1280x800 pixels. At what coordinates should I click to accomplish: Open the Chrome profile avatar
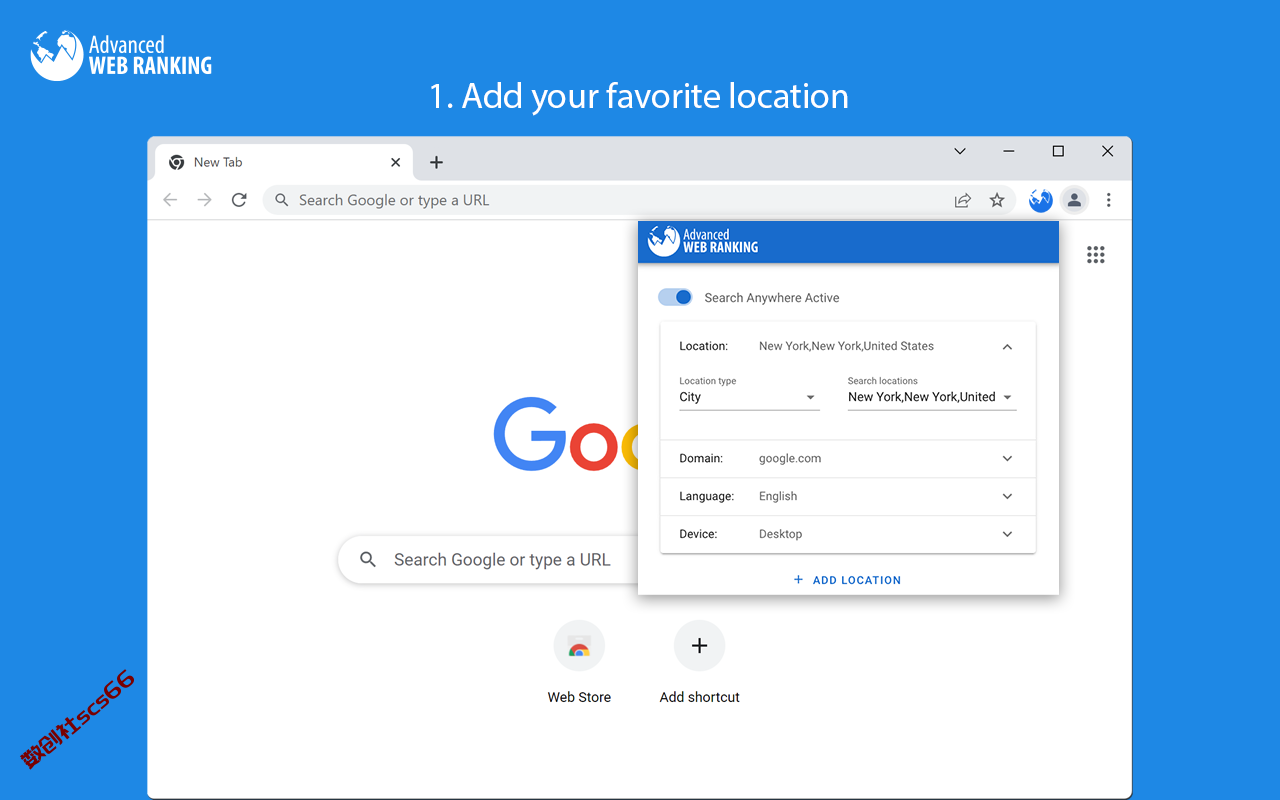click(1074, 200)
